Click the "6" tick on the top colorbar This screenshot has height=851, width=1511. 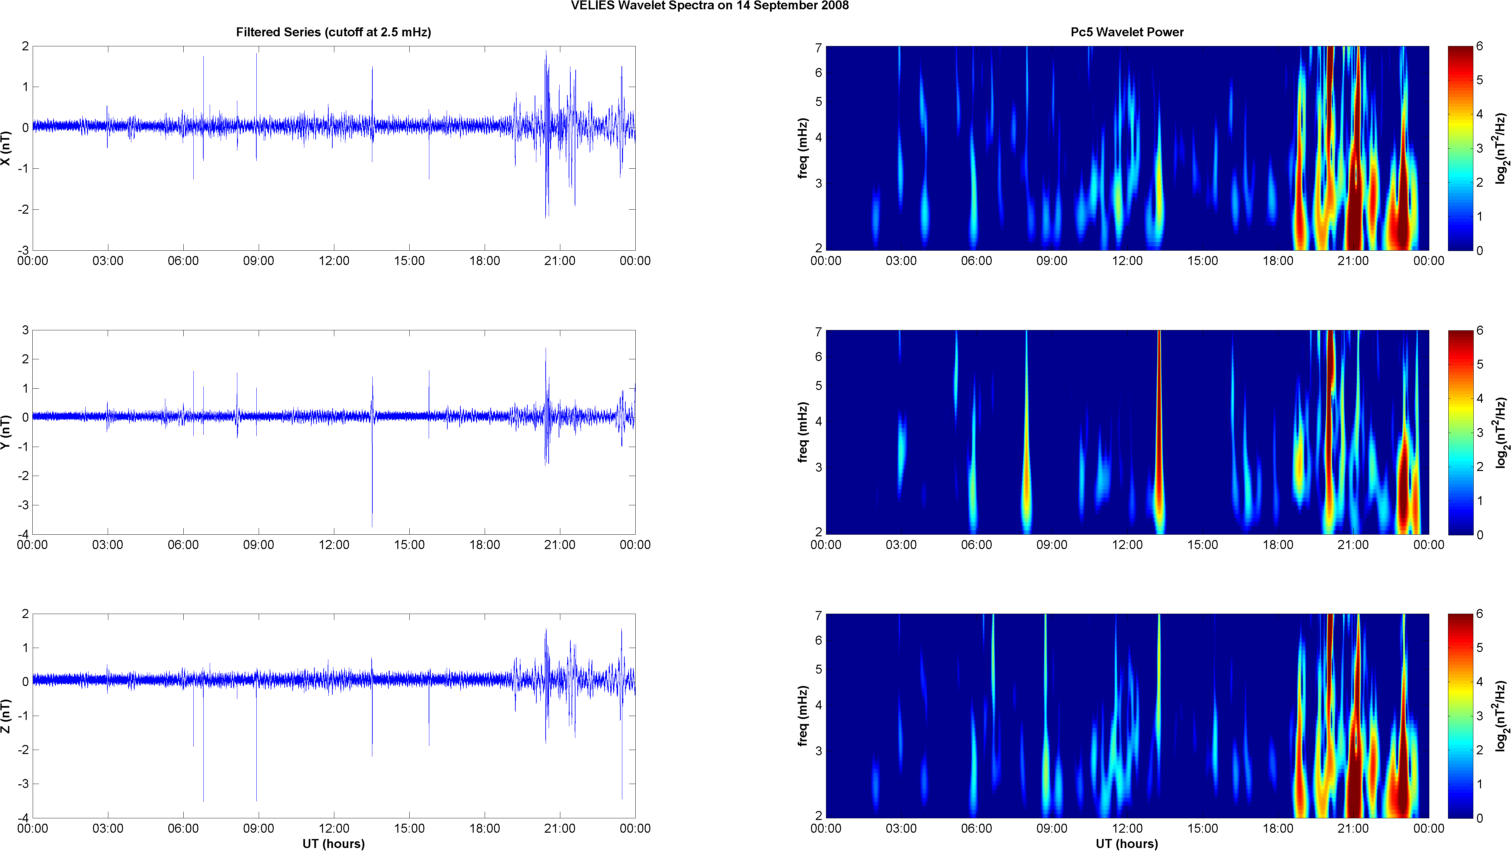click(x=1480, y=46)
